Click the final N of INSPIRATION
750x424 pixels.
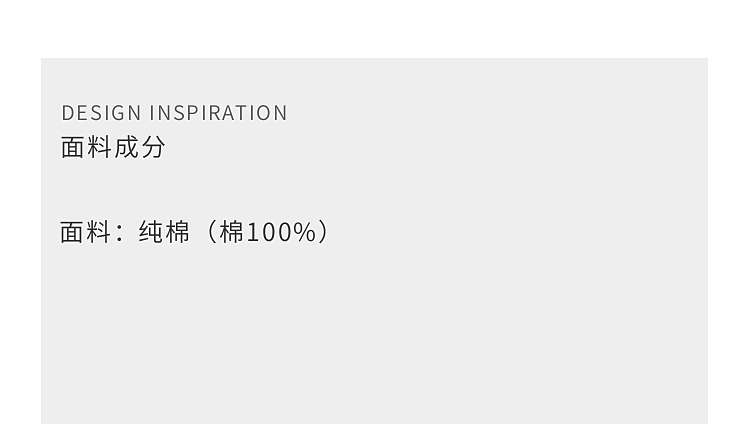[280, 113]
